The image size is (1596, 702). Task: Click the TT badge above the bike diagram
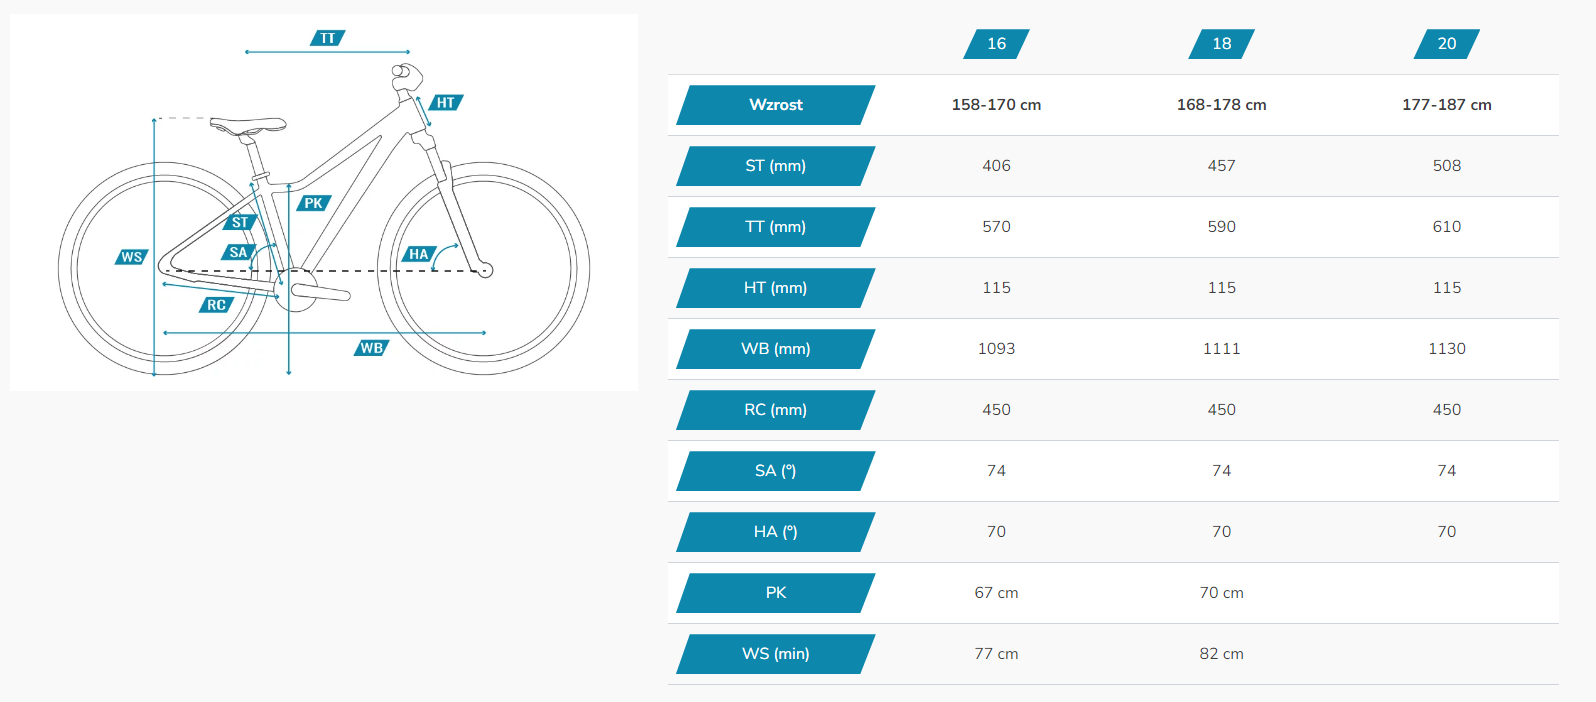[327, 38]
